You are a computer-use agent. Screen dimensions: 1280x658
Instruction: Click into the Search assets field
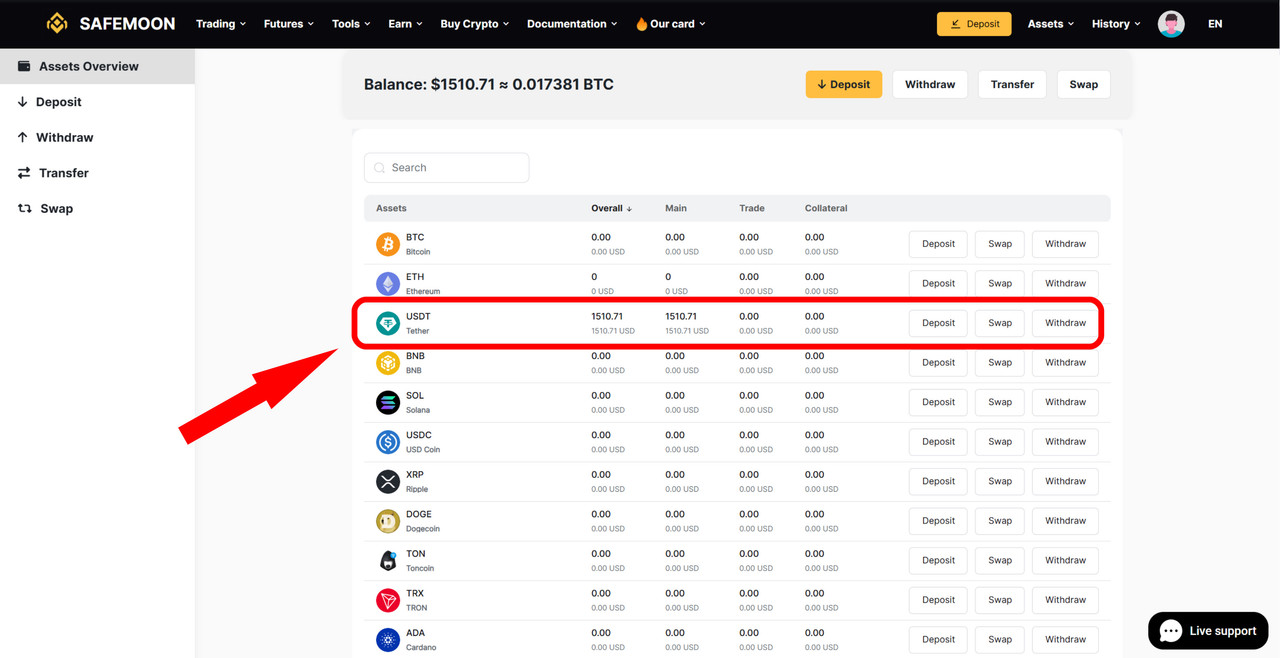[x=446, y=168]
